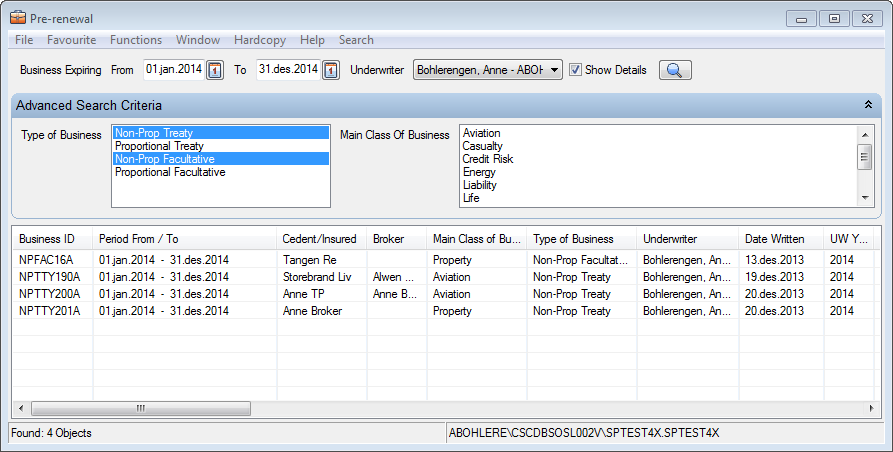The image size is (893, 452).
Task: Select row NPTTY190A
Action: [x=444, y=277]
